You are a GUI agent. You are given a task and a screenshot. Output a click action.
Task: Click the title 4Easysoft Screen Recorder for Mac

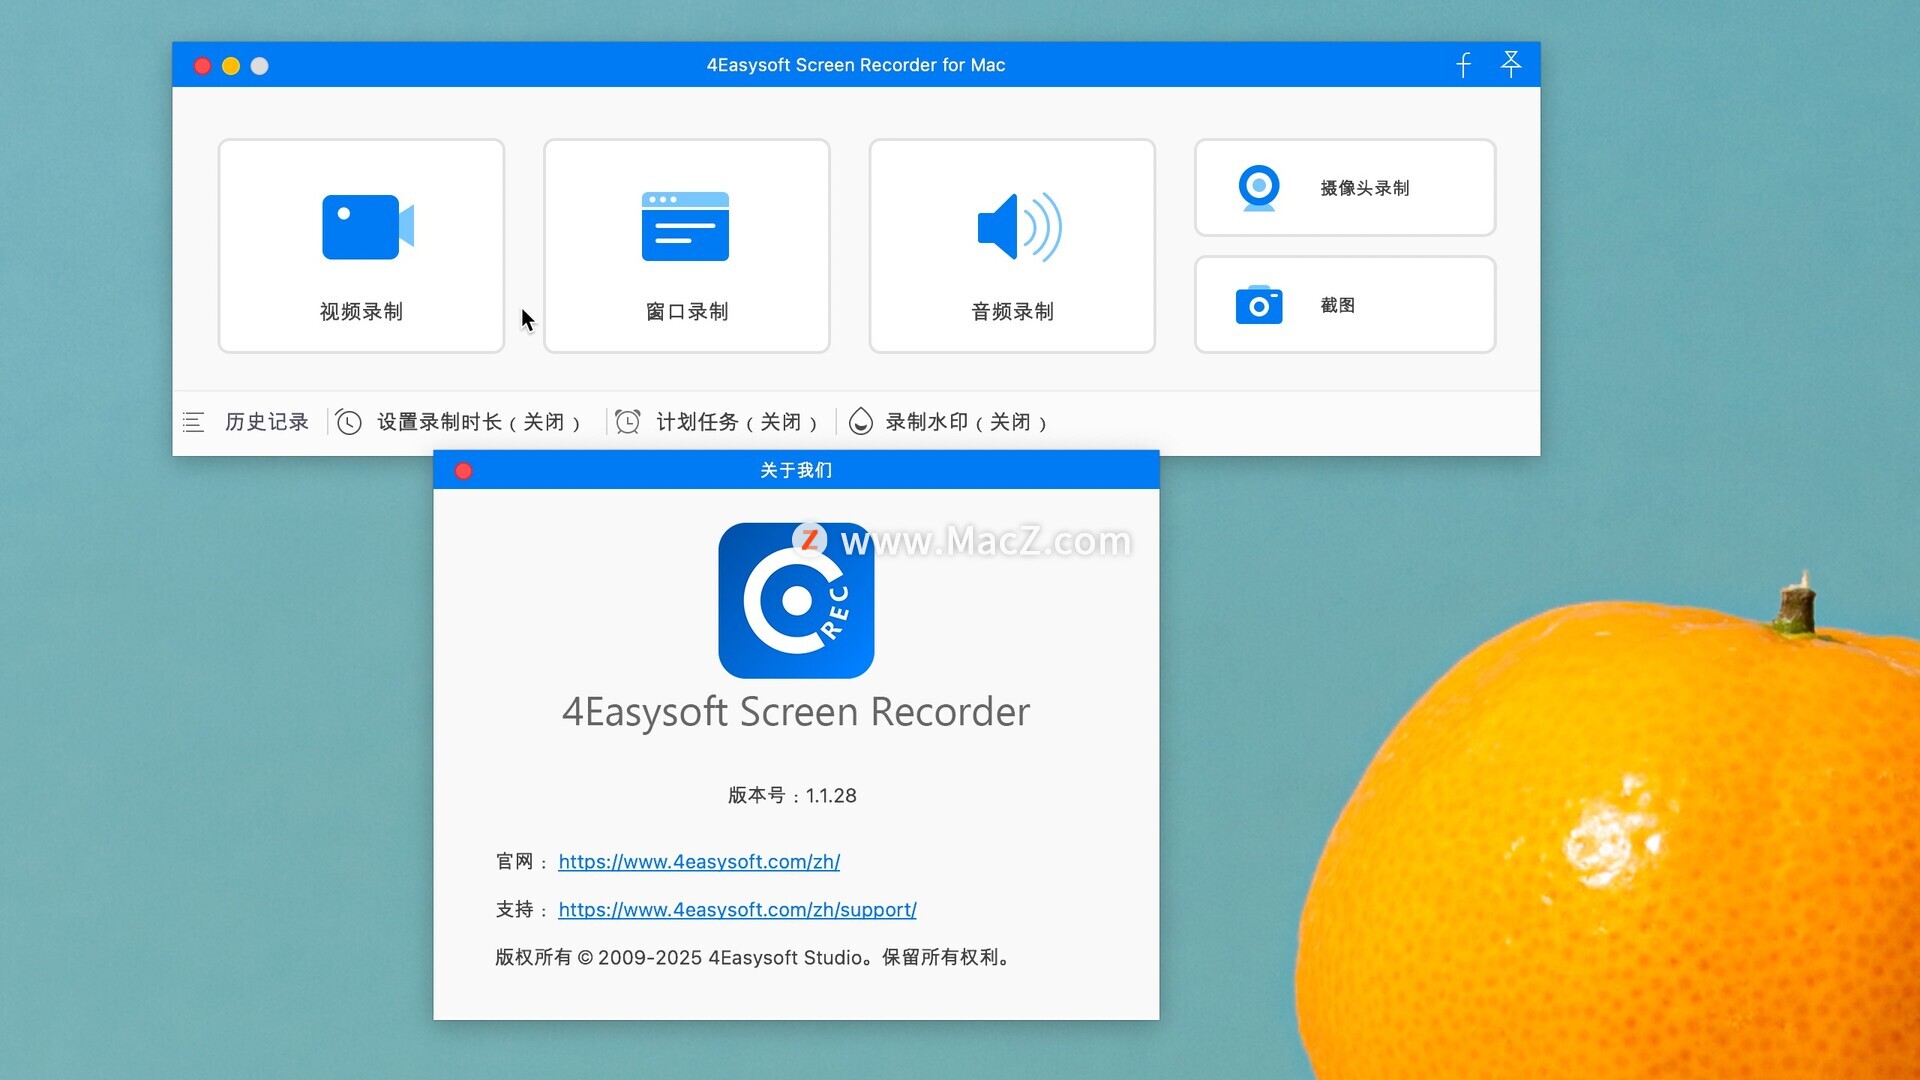856,65
